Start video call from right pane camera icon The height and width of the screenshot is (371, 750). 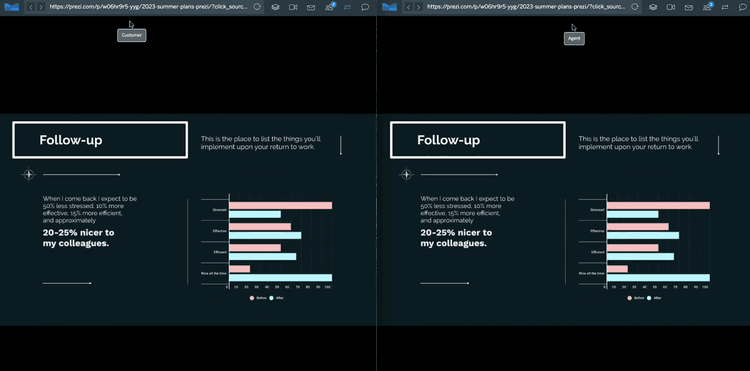671,7
